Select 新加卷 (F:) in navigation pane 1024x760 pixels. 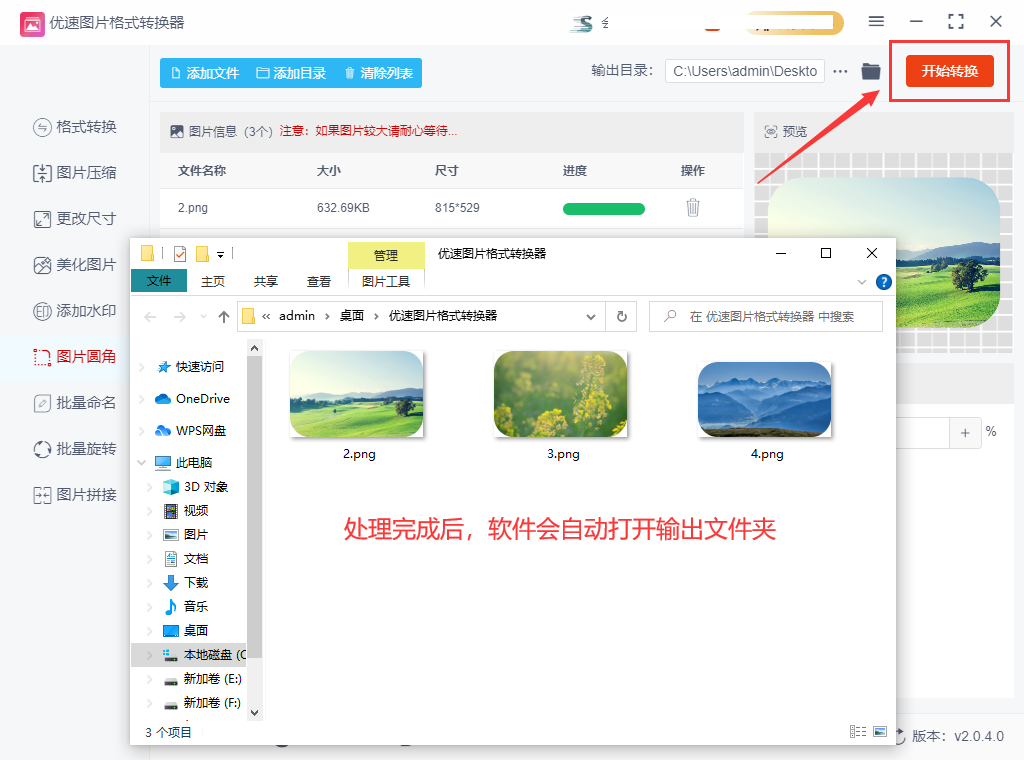(202, 703)
